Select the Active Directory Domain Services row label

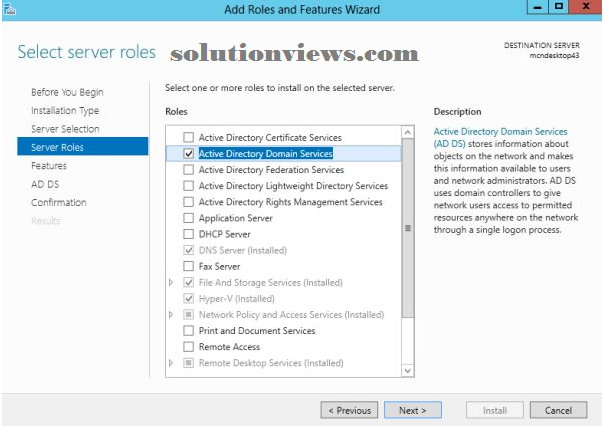[265, 153]
